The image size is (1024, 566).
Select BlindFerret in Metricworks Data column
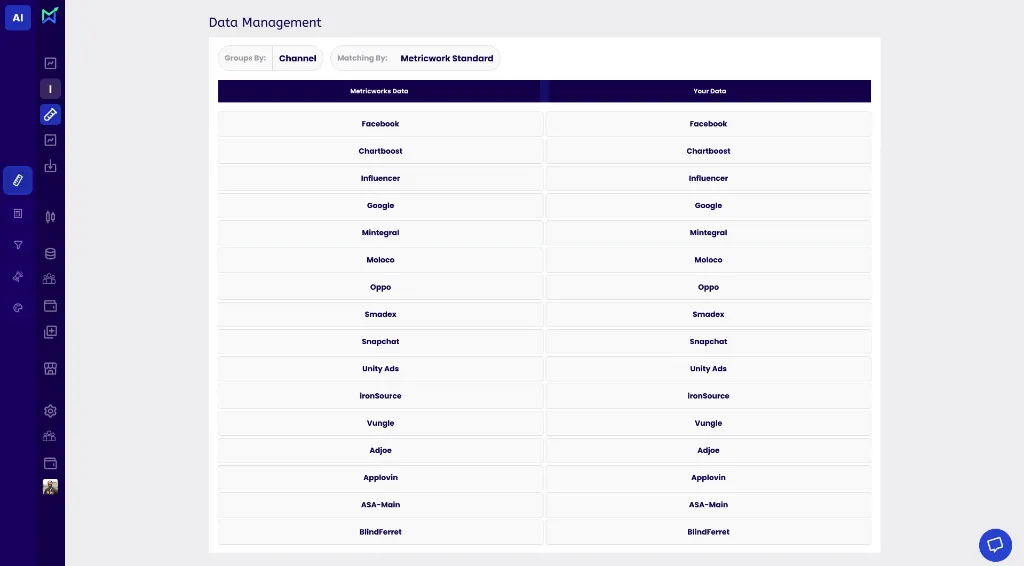click(380, 532)
